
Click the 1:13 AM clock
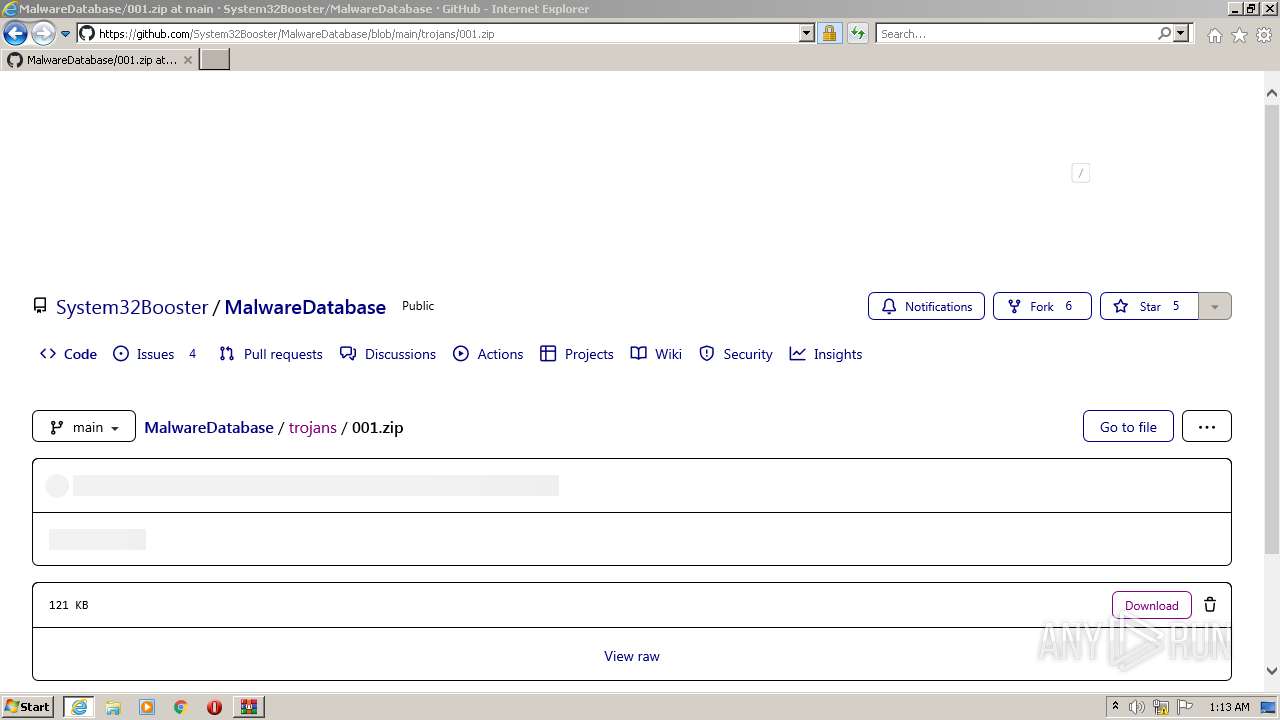pos(1229,707)
